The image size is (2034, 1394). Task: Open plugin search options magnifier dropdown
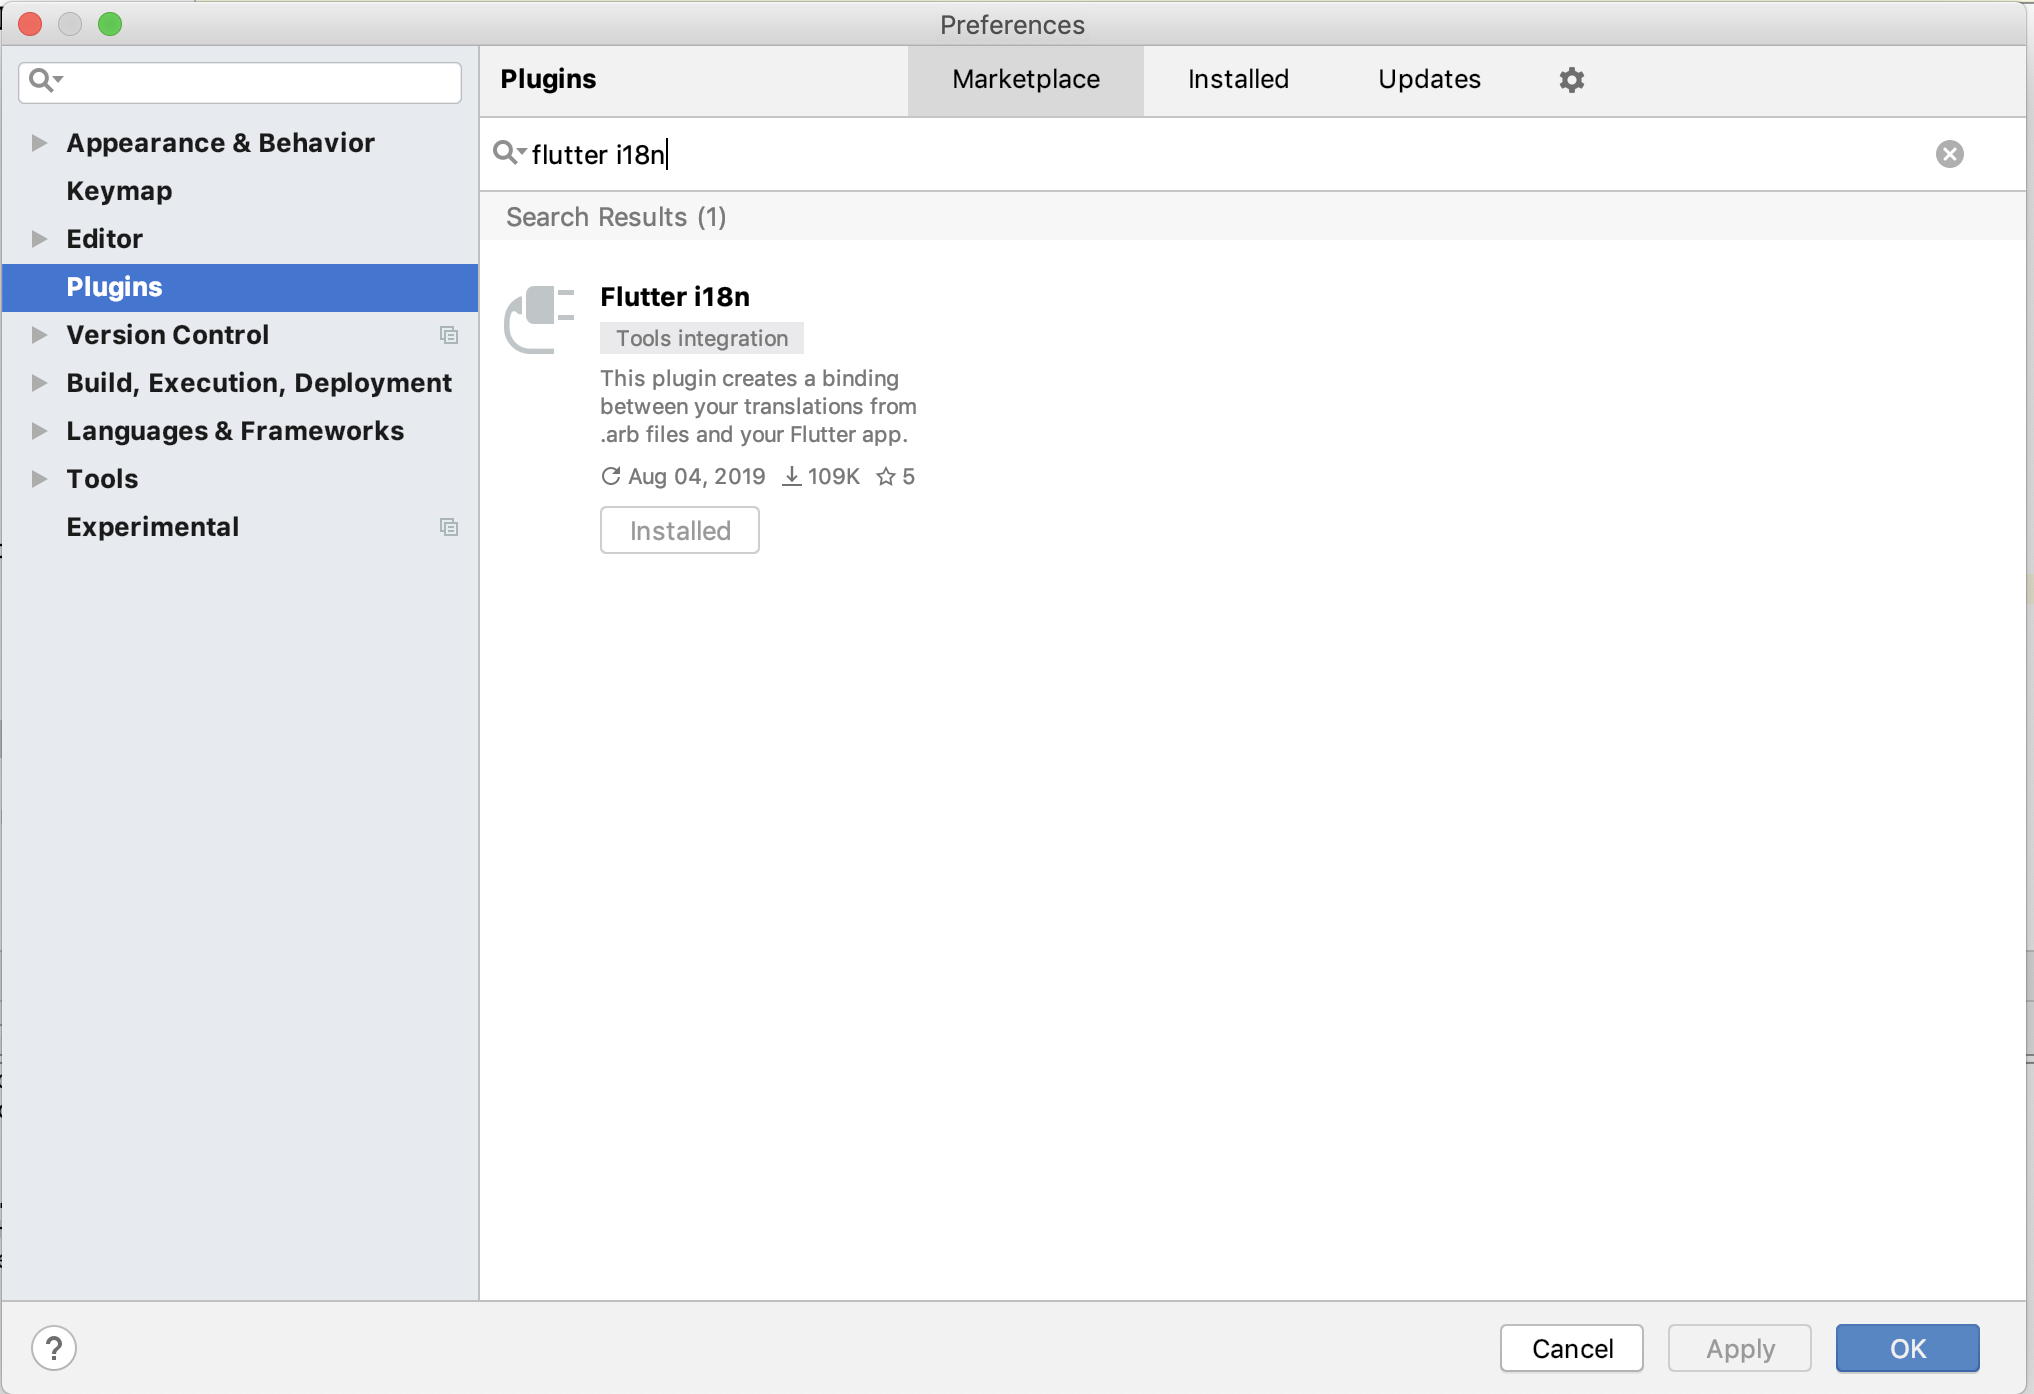pos(508,153)
